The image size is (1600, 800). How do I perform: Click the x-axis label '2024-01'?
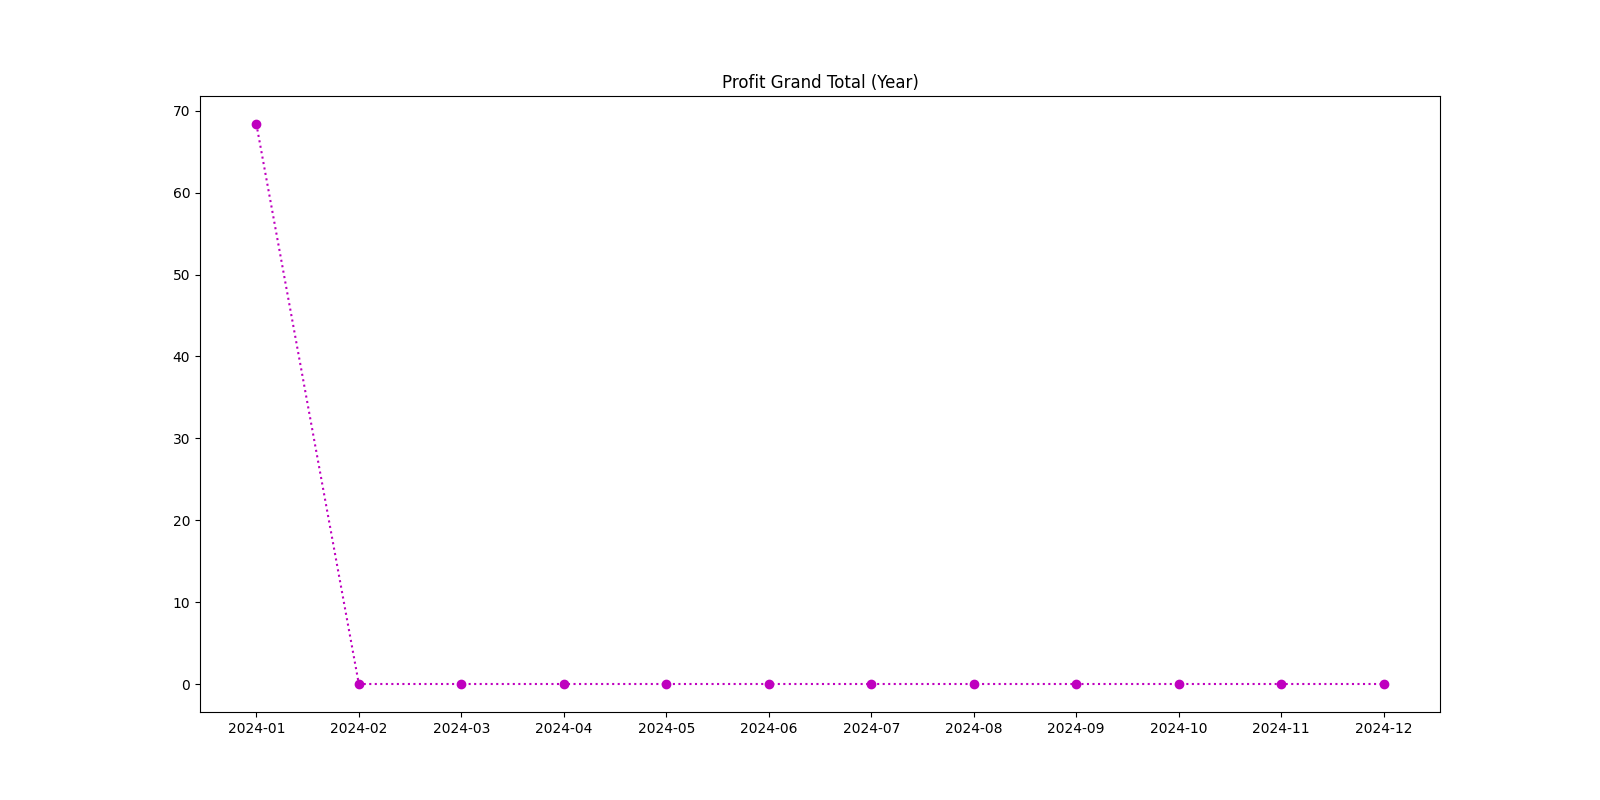(256, 728)
